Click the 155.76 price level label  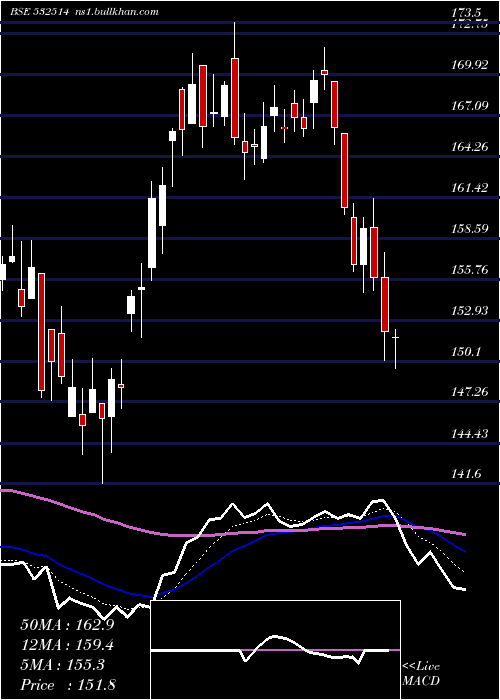(470, 270)
